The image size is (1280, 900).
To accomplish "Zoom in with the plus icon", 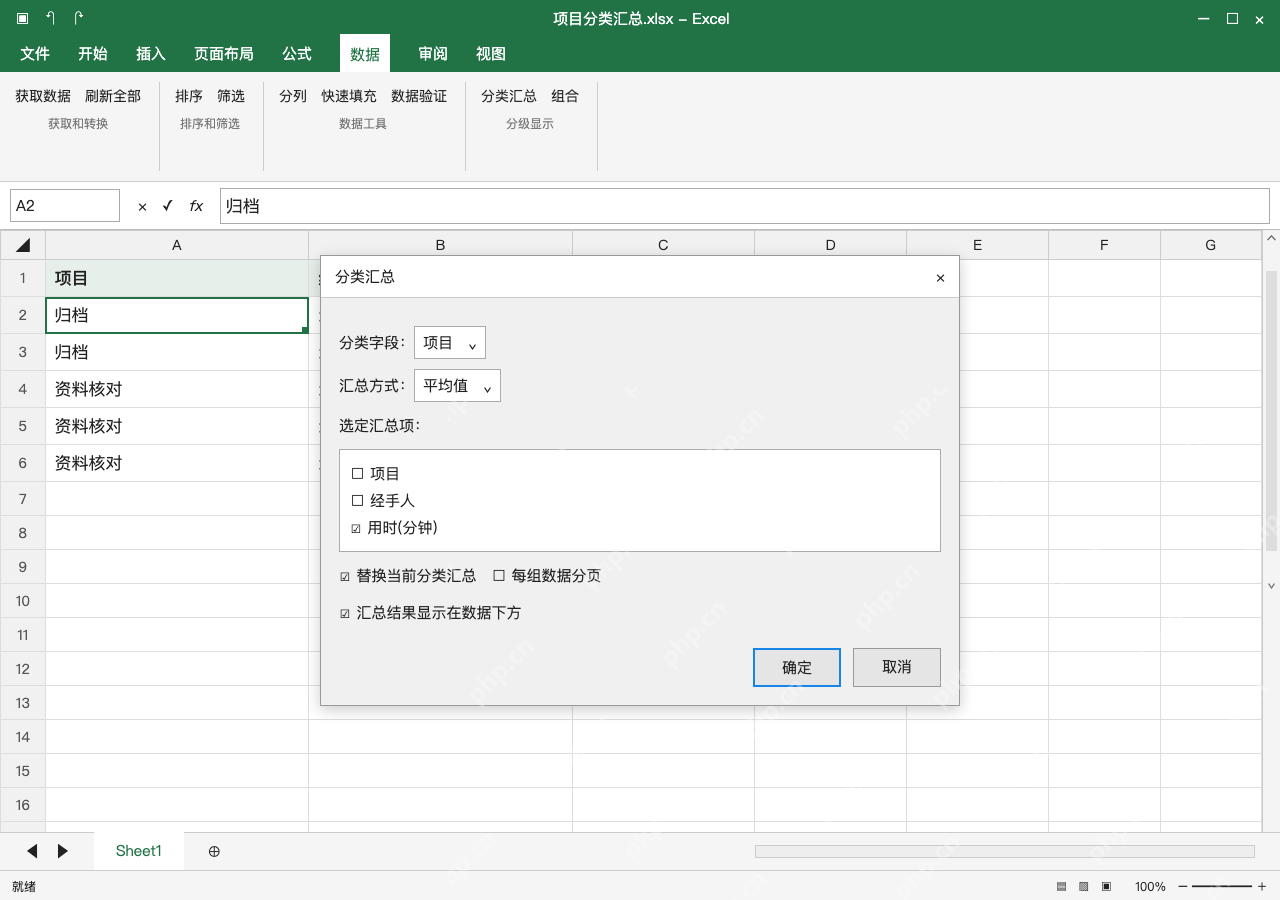I will (1262, 887).
